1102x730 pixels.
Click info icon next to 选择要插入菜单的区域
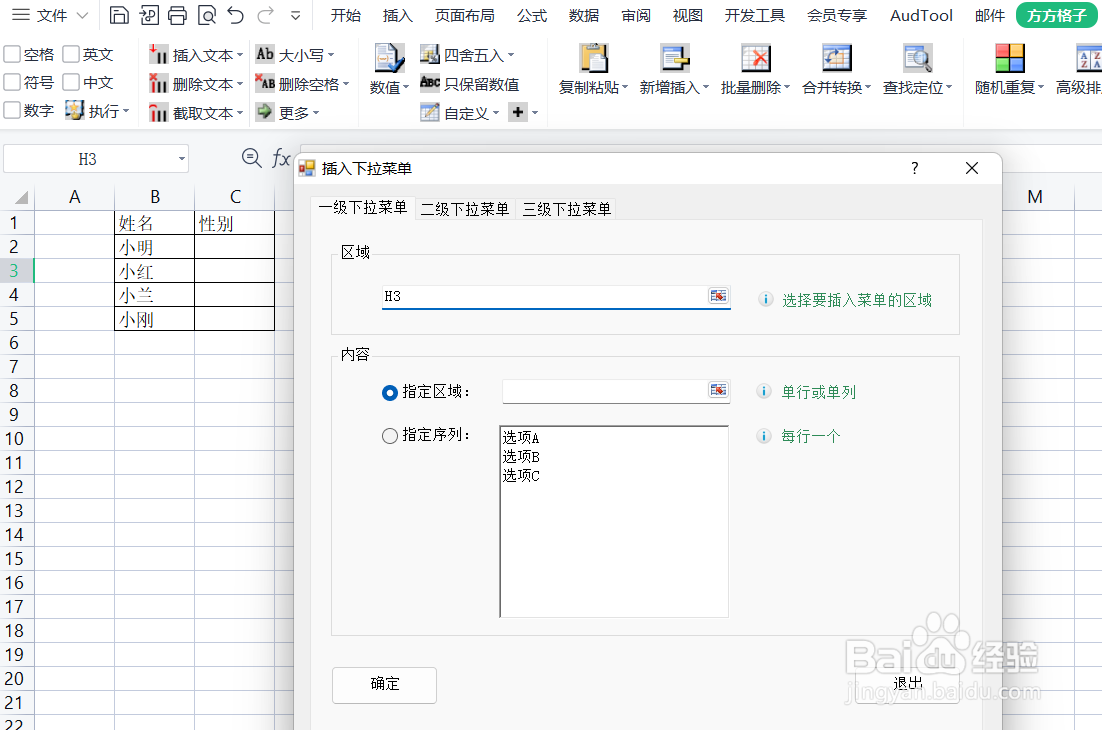[765, 300]
